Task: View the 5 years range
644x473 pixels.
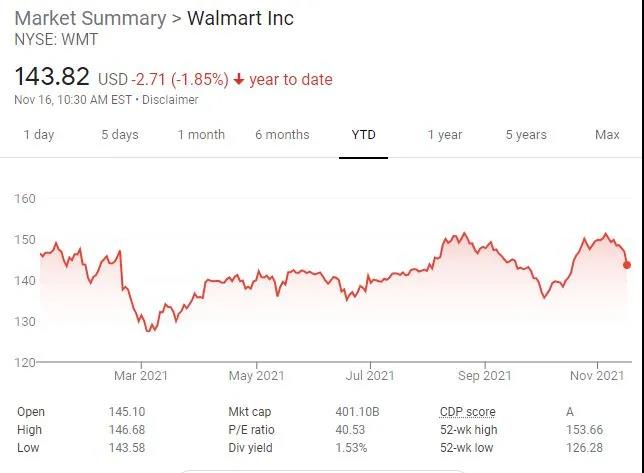Action: (526, 135)
